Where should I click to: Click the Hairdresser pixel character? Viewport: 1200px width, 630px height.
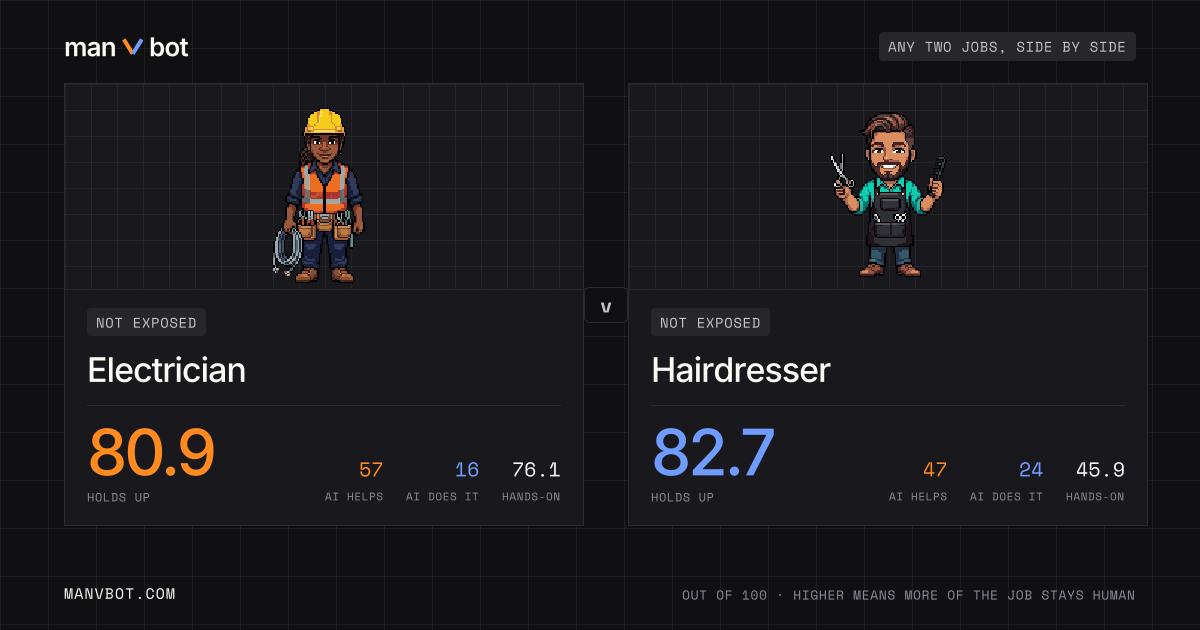point(888,194)
